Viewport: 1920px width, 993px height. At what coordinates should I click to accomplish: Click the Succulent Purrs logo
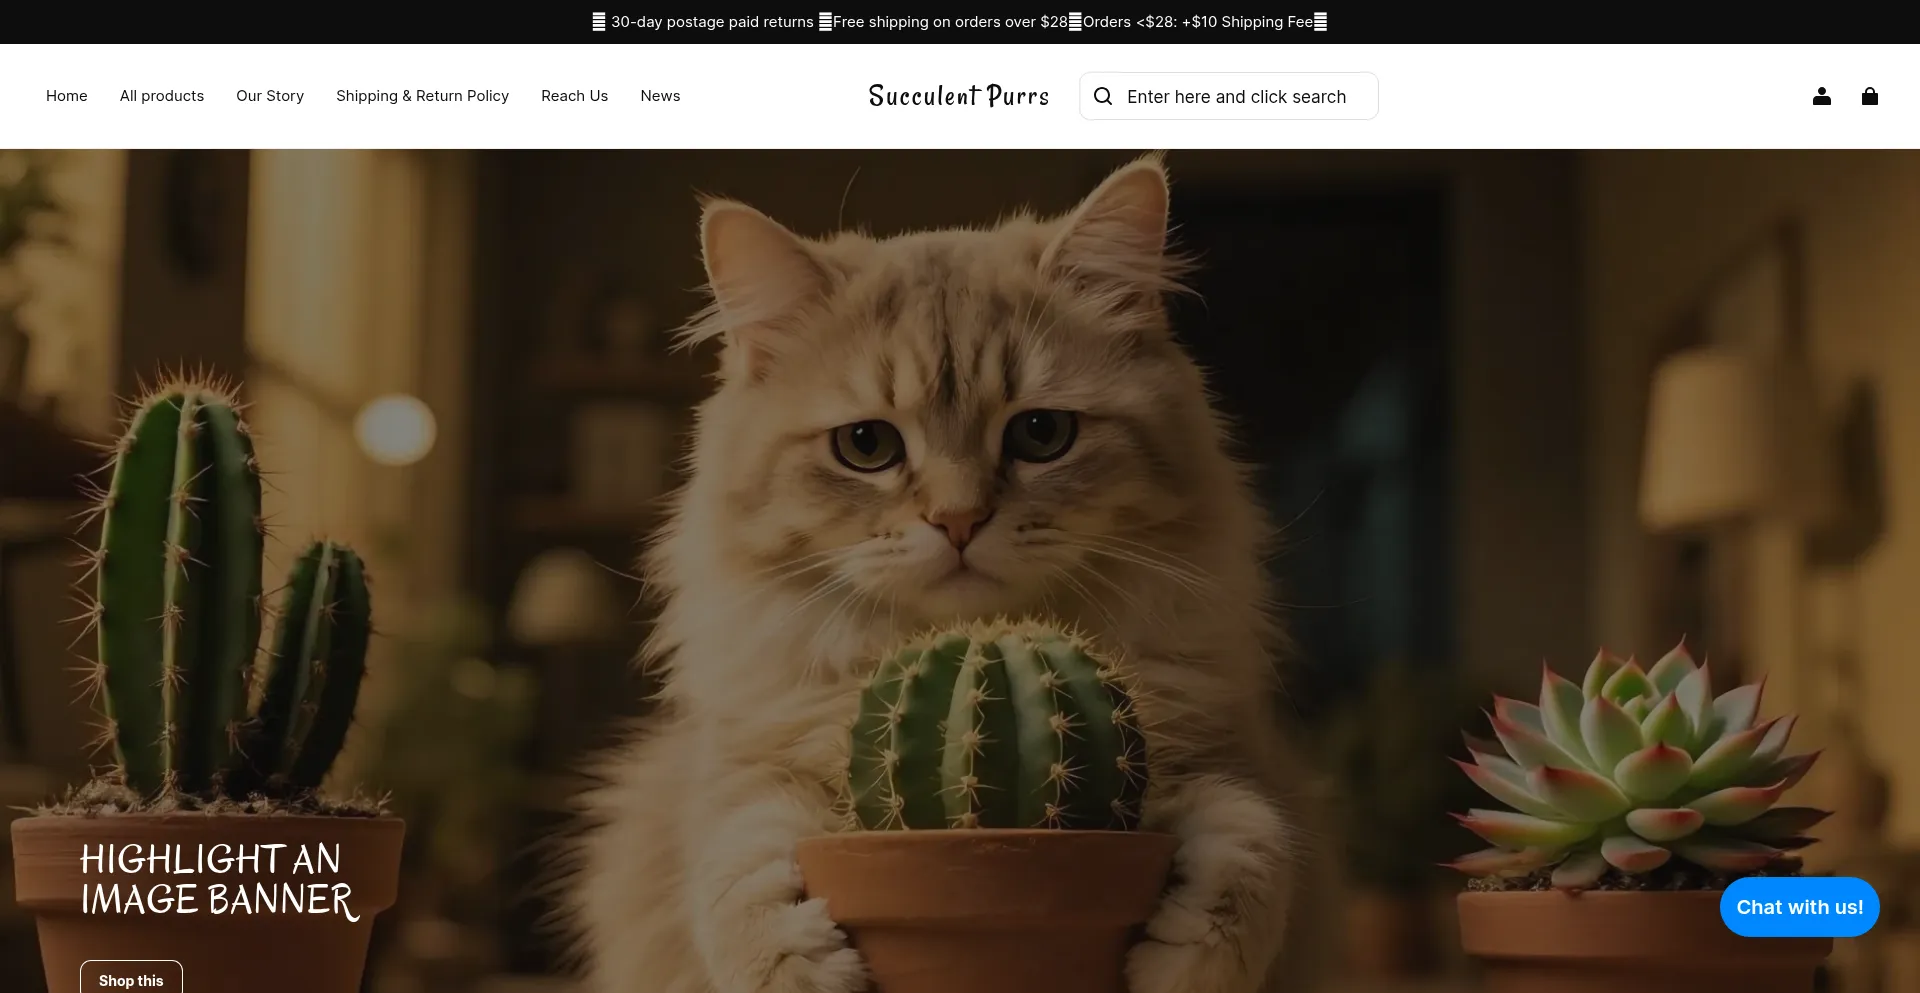click(x=958, y=96)
